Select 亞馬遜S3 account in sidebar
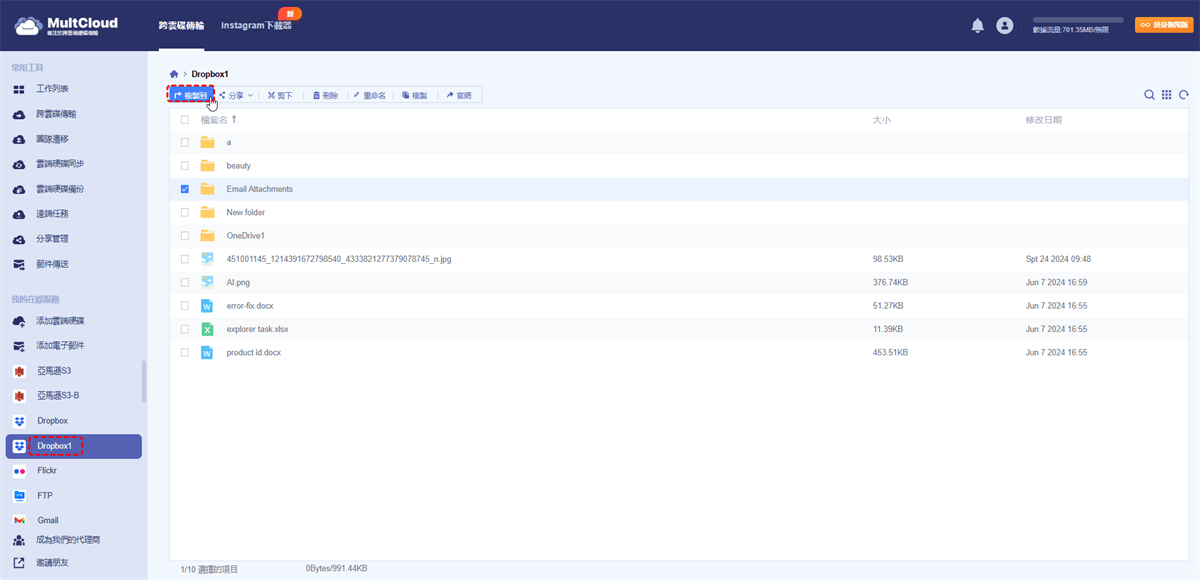The image size is (1200, 580). (53, 370)
